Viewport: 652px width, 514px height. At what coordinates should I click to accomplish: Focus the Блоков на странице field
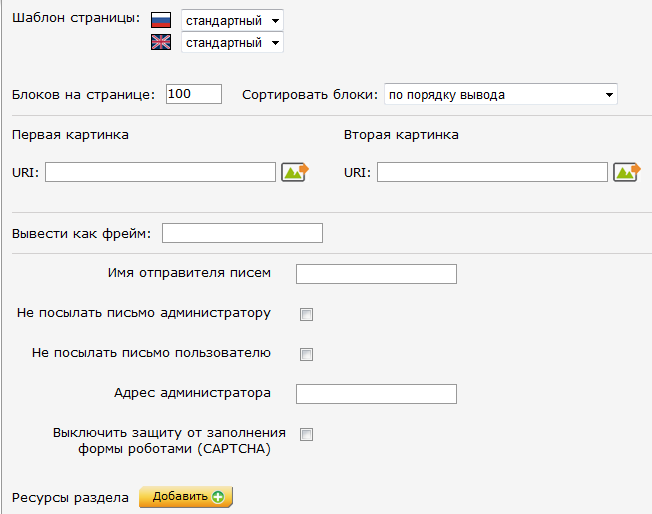point(194,94)
